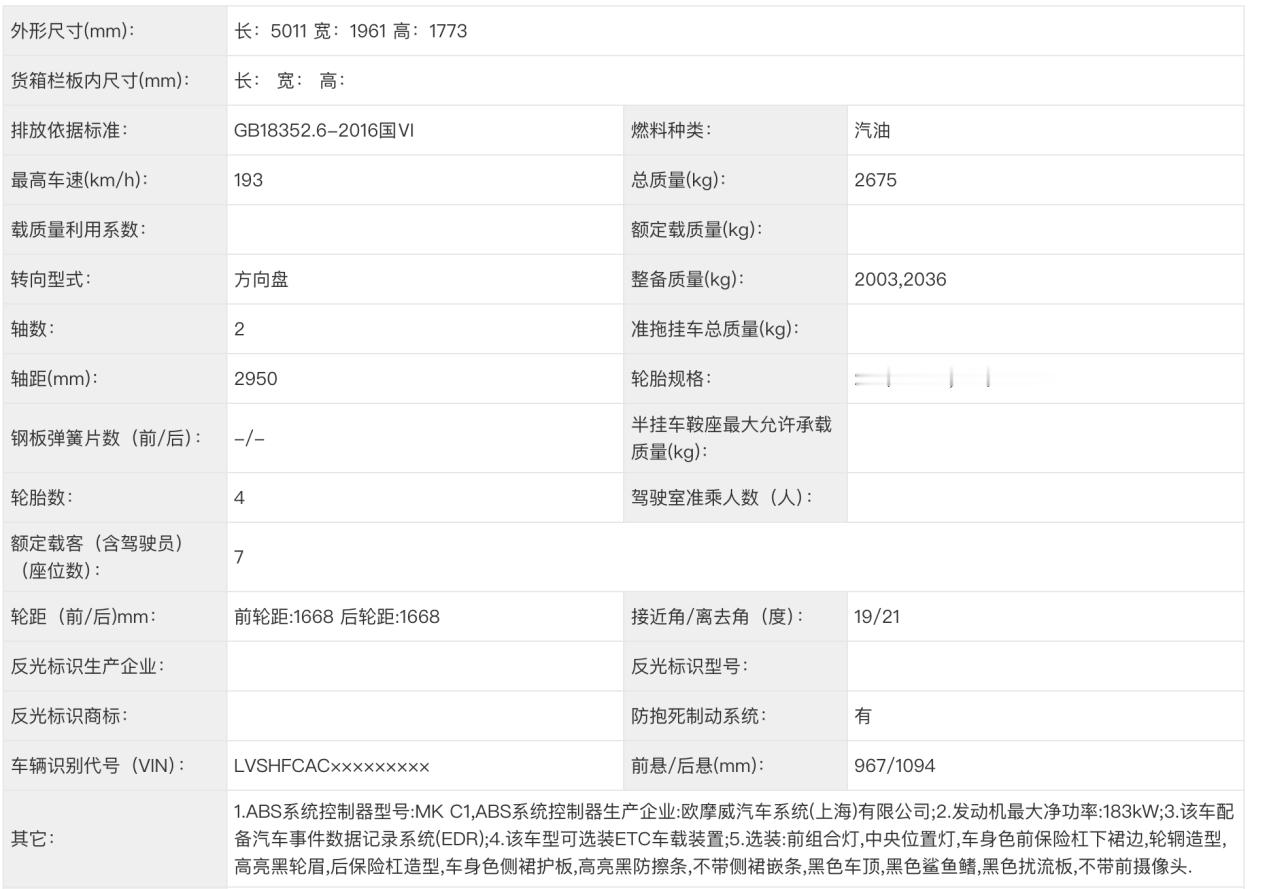Click the seating capacity value 7
Viewport: 1267px width, 889px height.
click(240, 556)
